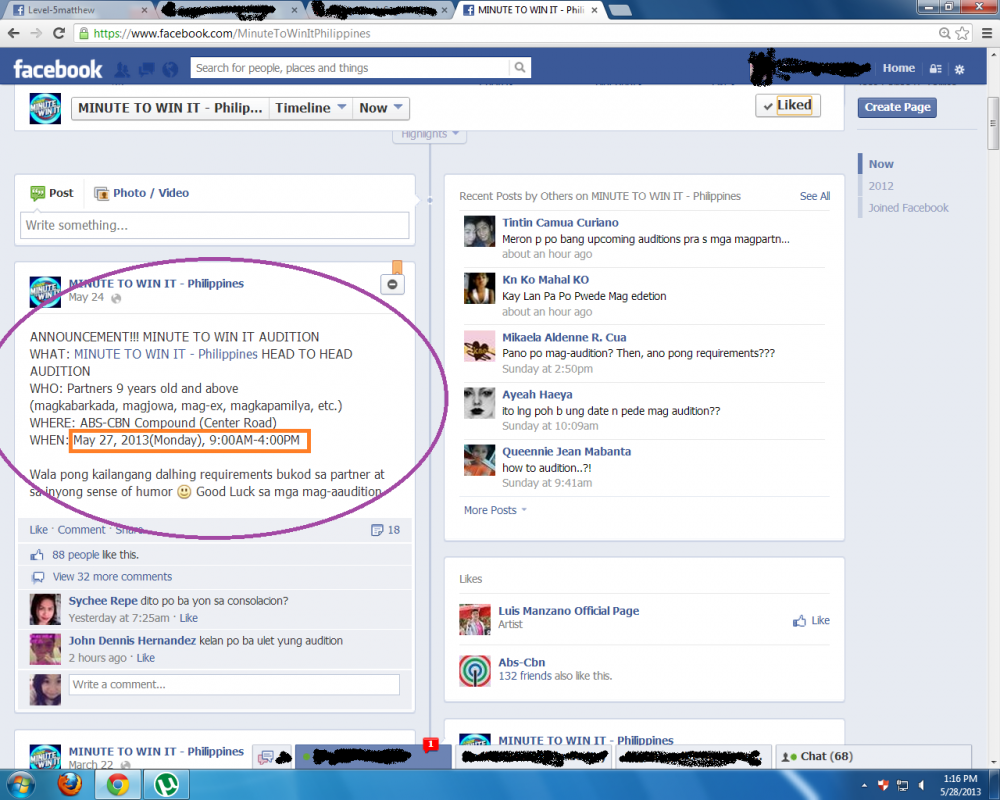Expand the Now dropdown

381,108
